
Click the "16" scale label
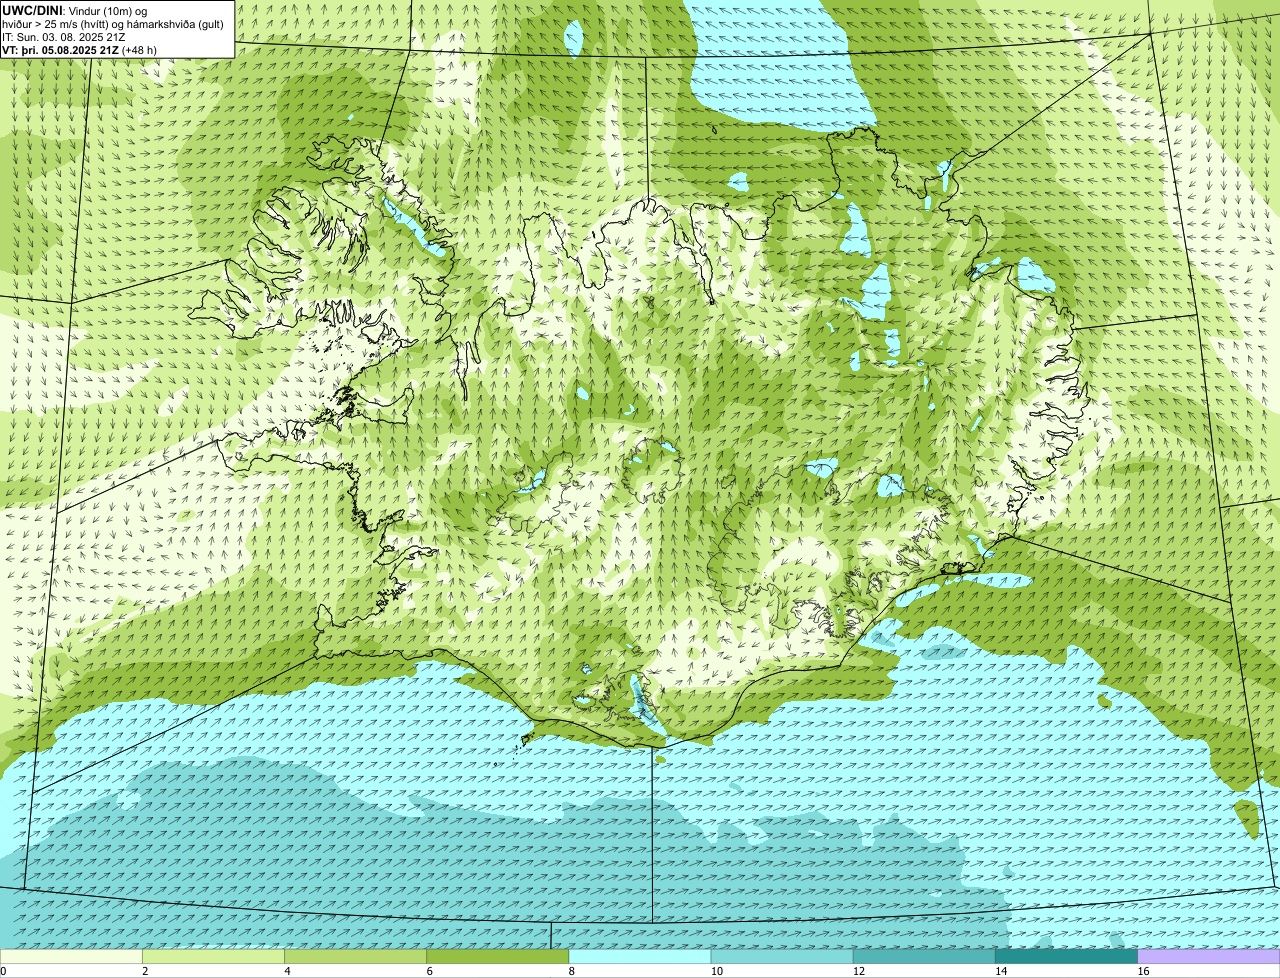(x=1143, y=971)
